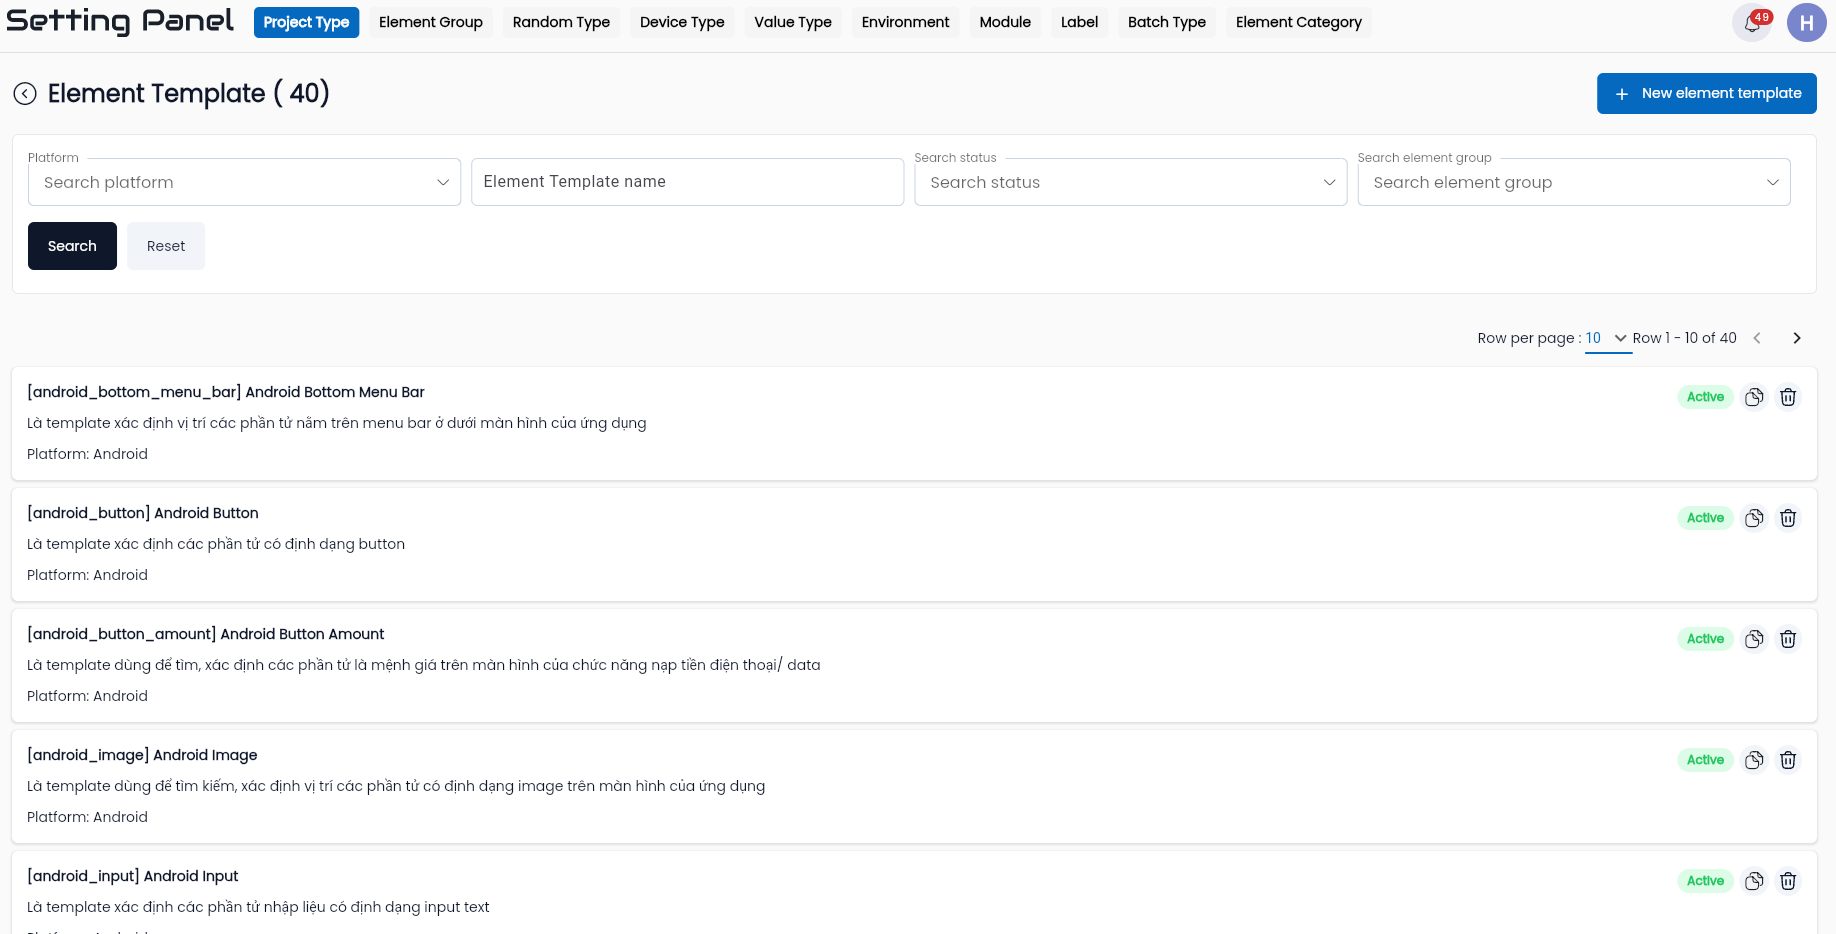Open the notifications bell with 49 badge
1836x934 pixels.
[1752, 22]
